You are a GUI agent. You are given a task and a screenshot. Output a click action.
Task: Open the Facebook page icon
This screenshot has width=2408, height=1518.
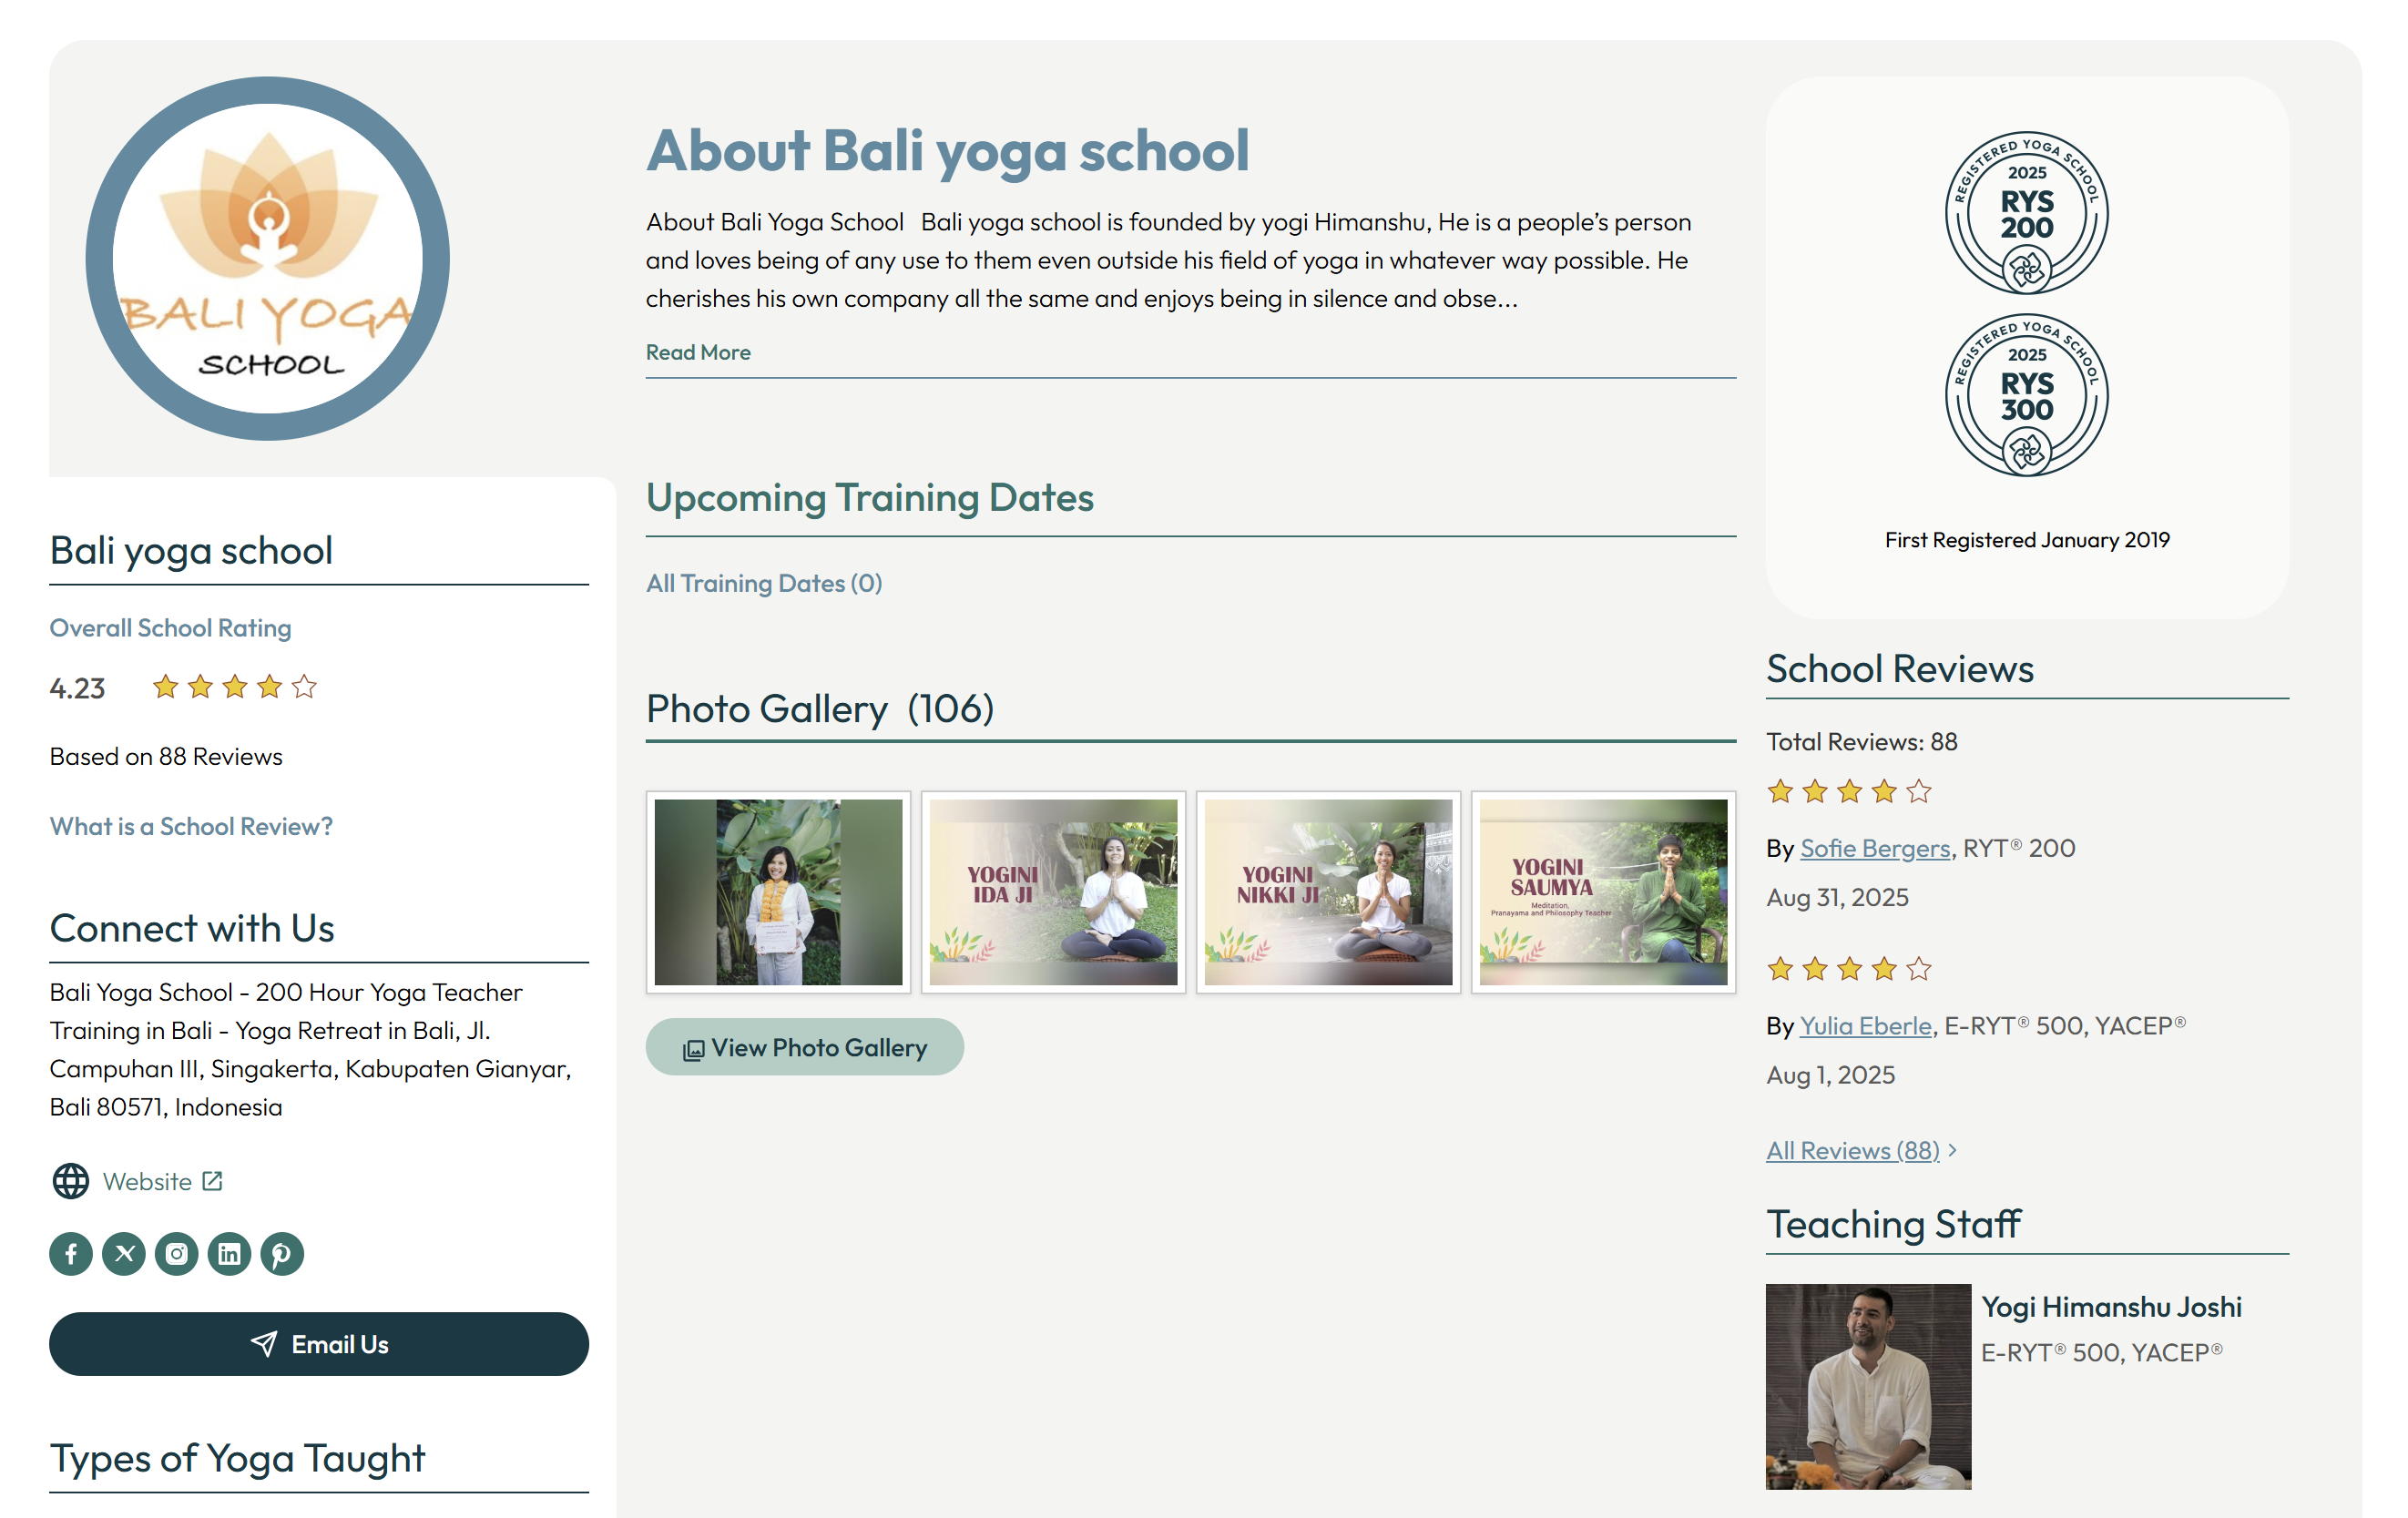pos(70,1253)
